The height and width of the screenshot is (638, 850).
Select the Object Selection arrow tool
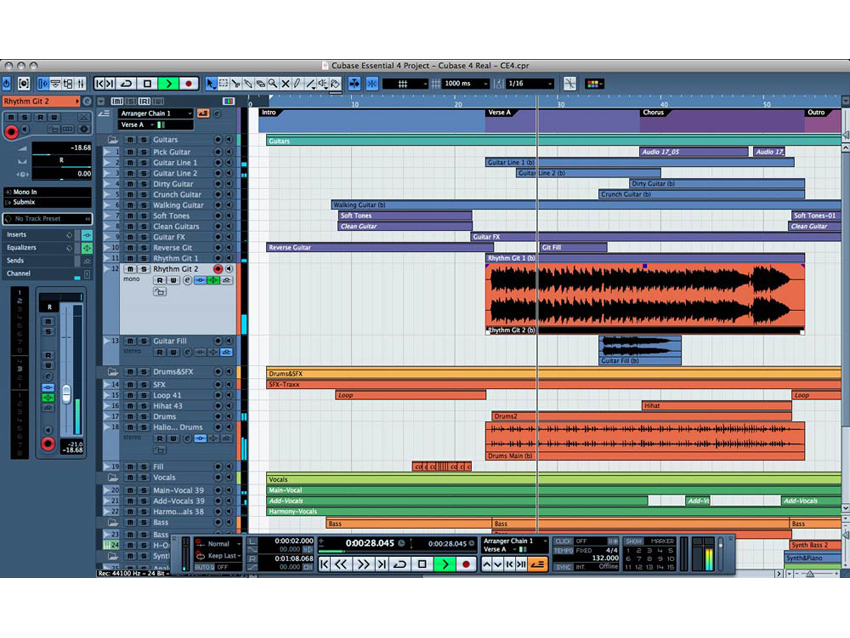pos(211,83)
